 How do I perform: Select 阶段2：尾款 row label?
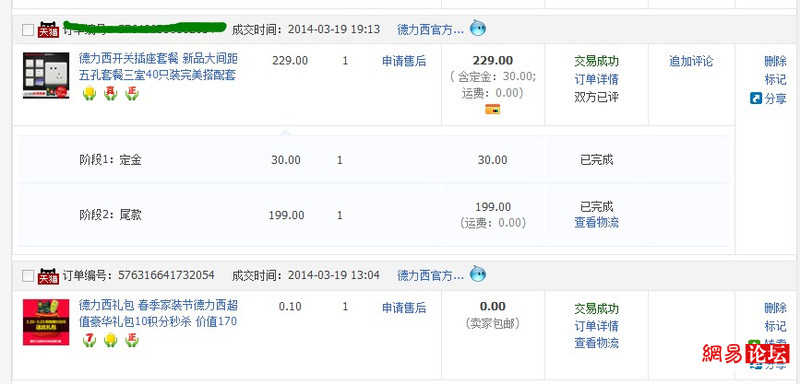(x=111, y=215)
